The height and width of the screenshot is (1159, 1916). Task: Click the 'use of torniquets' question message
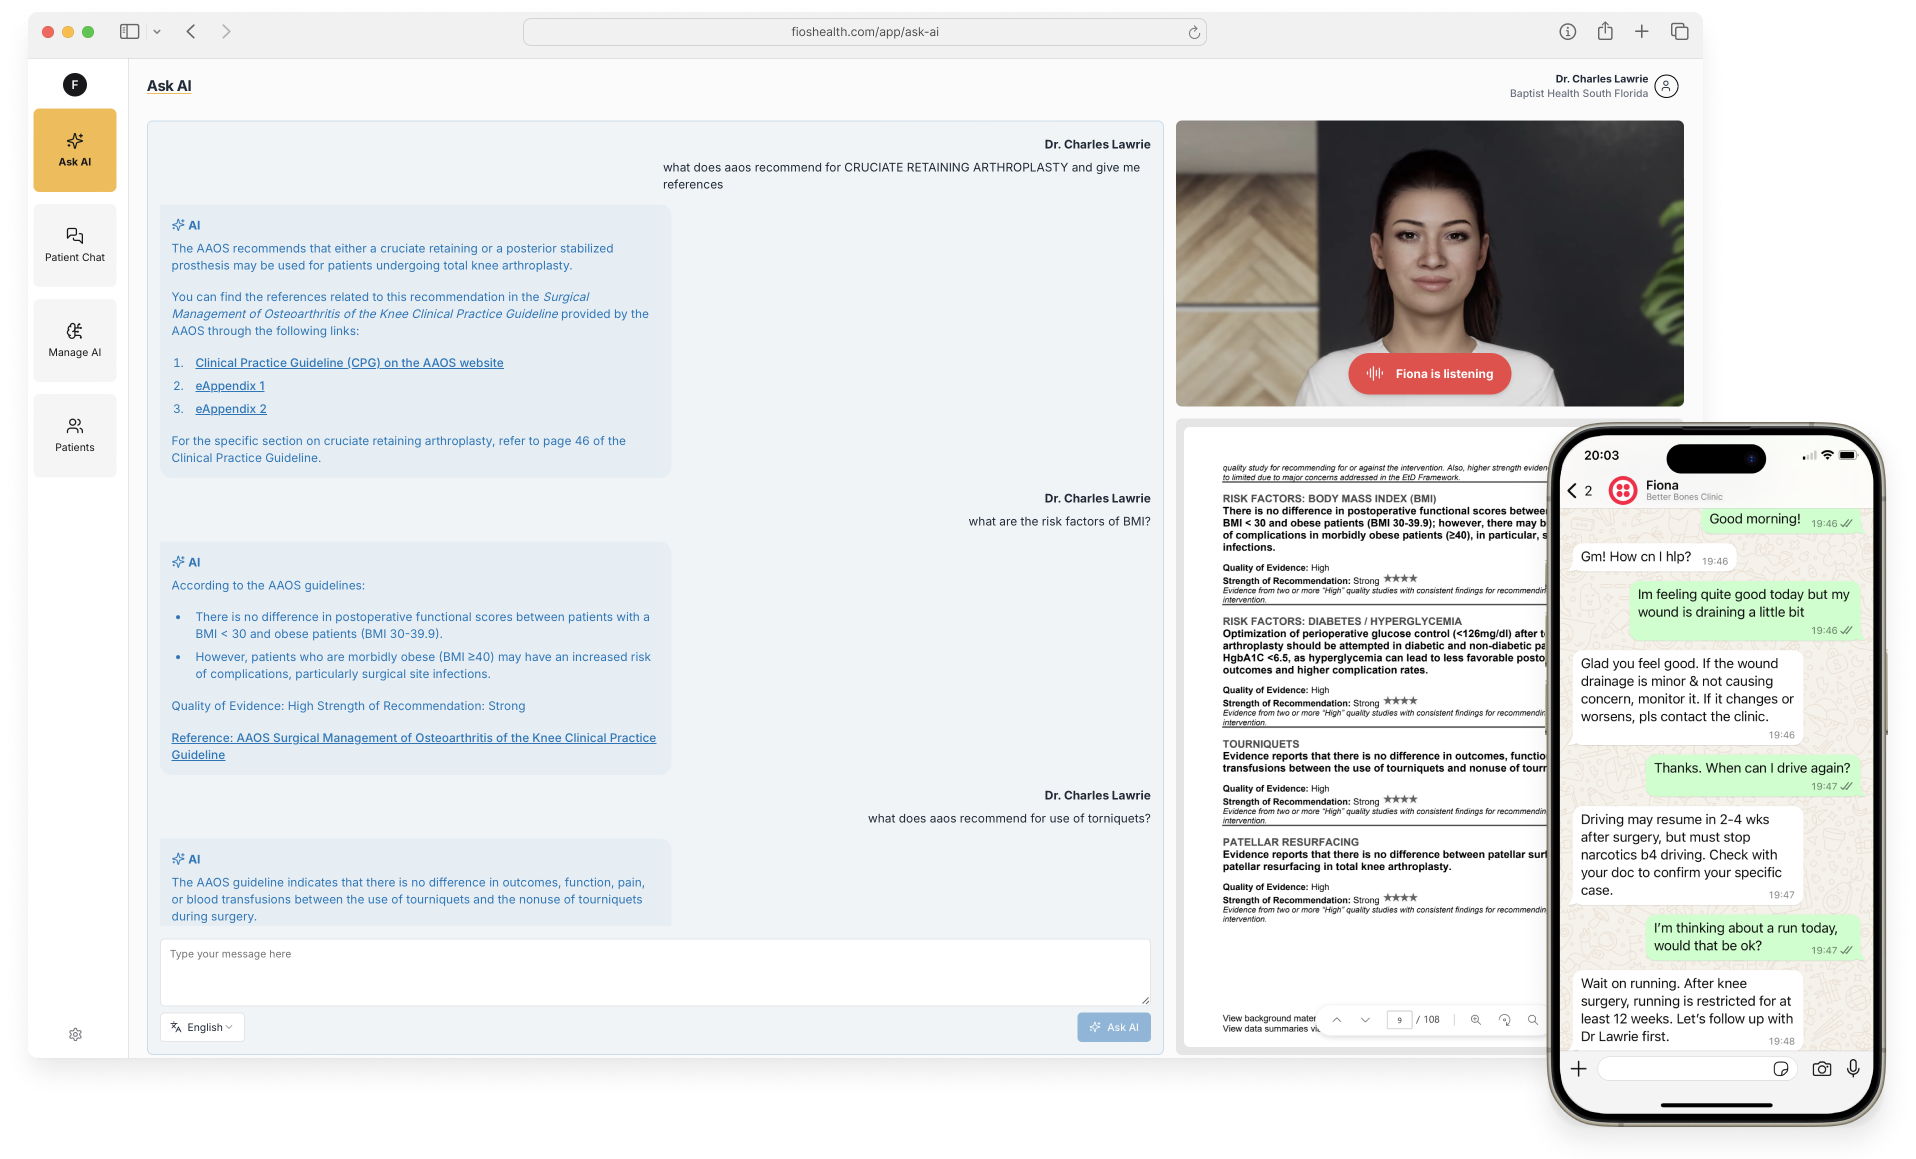pyautogui.click(x=1009, y=818)
